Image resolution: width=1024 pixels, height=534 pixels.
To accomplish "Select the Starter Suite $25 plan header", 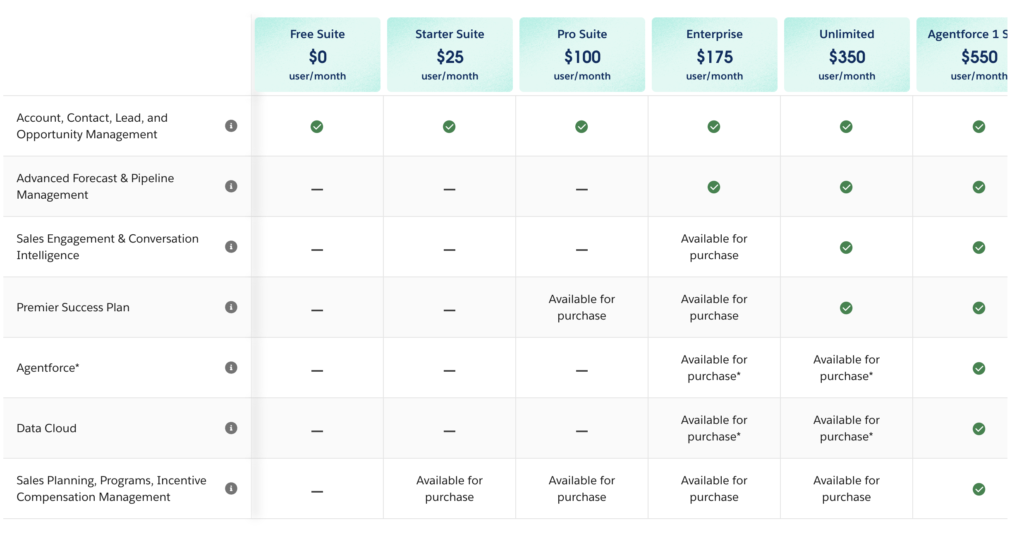I will tap(449, 55).
